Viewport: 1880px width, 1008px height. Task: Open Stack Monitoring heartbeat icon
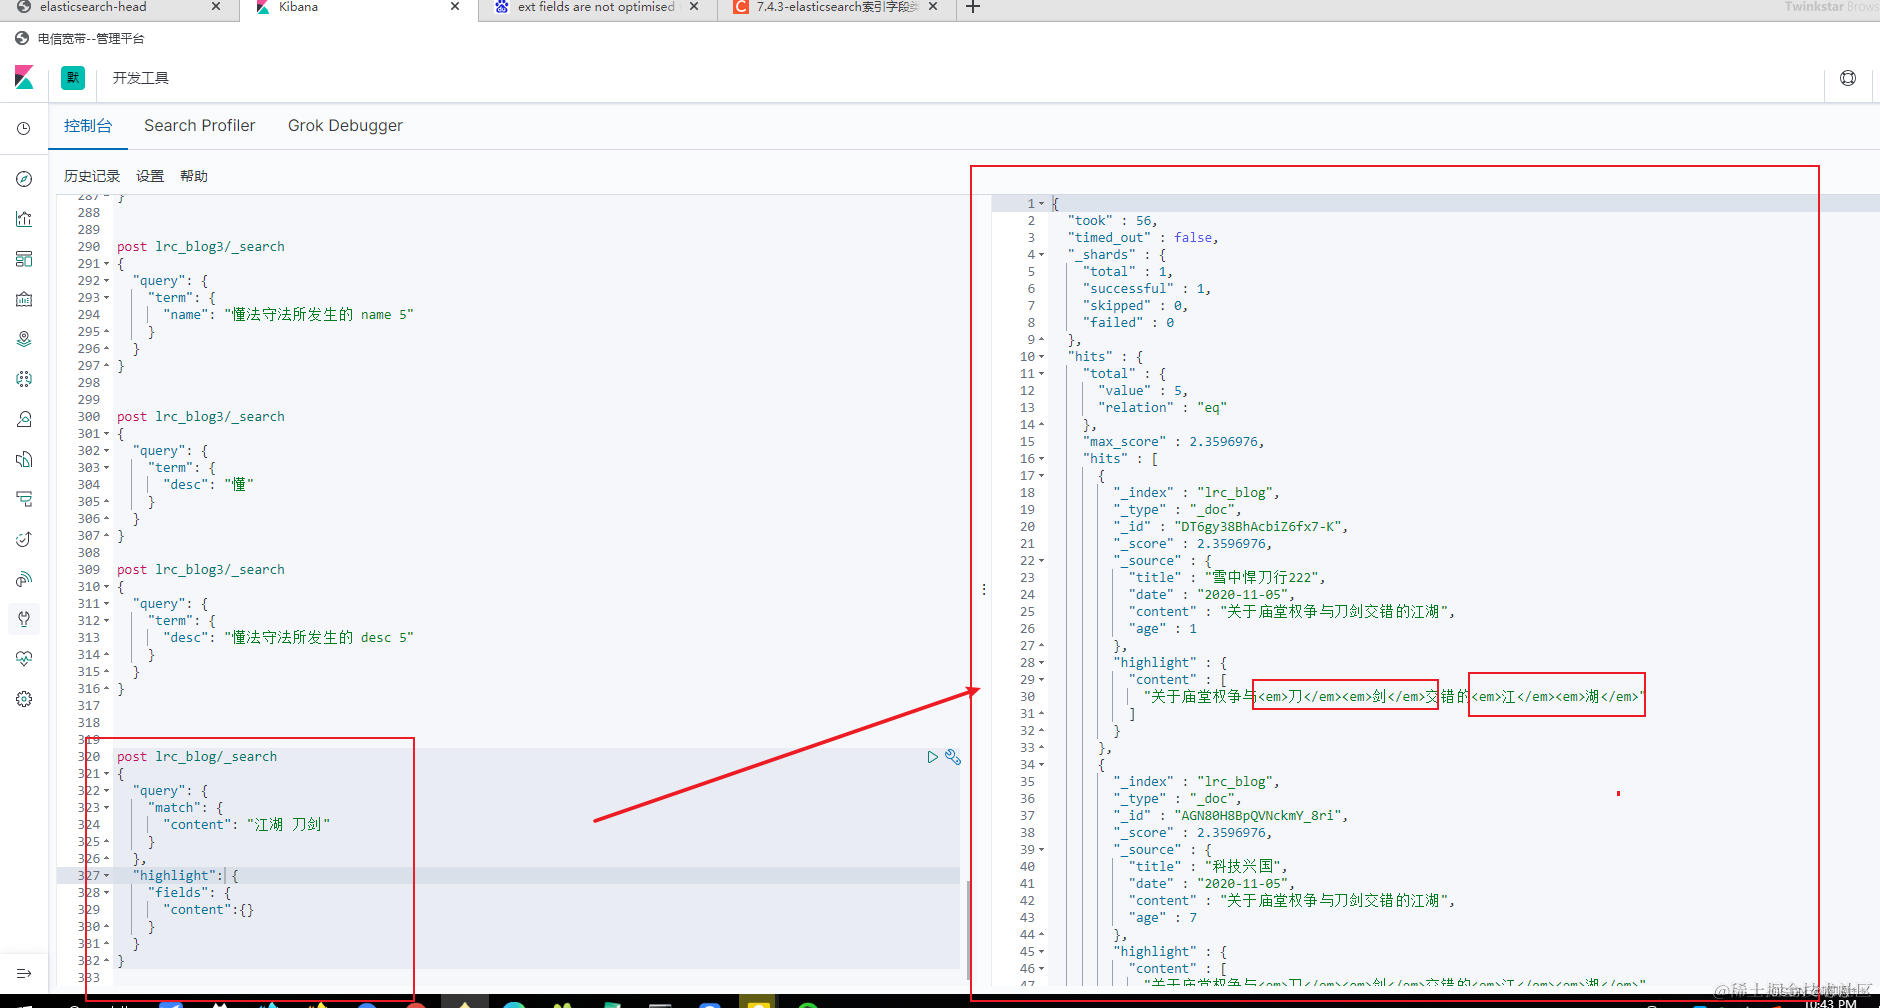coord(24,659)
